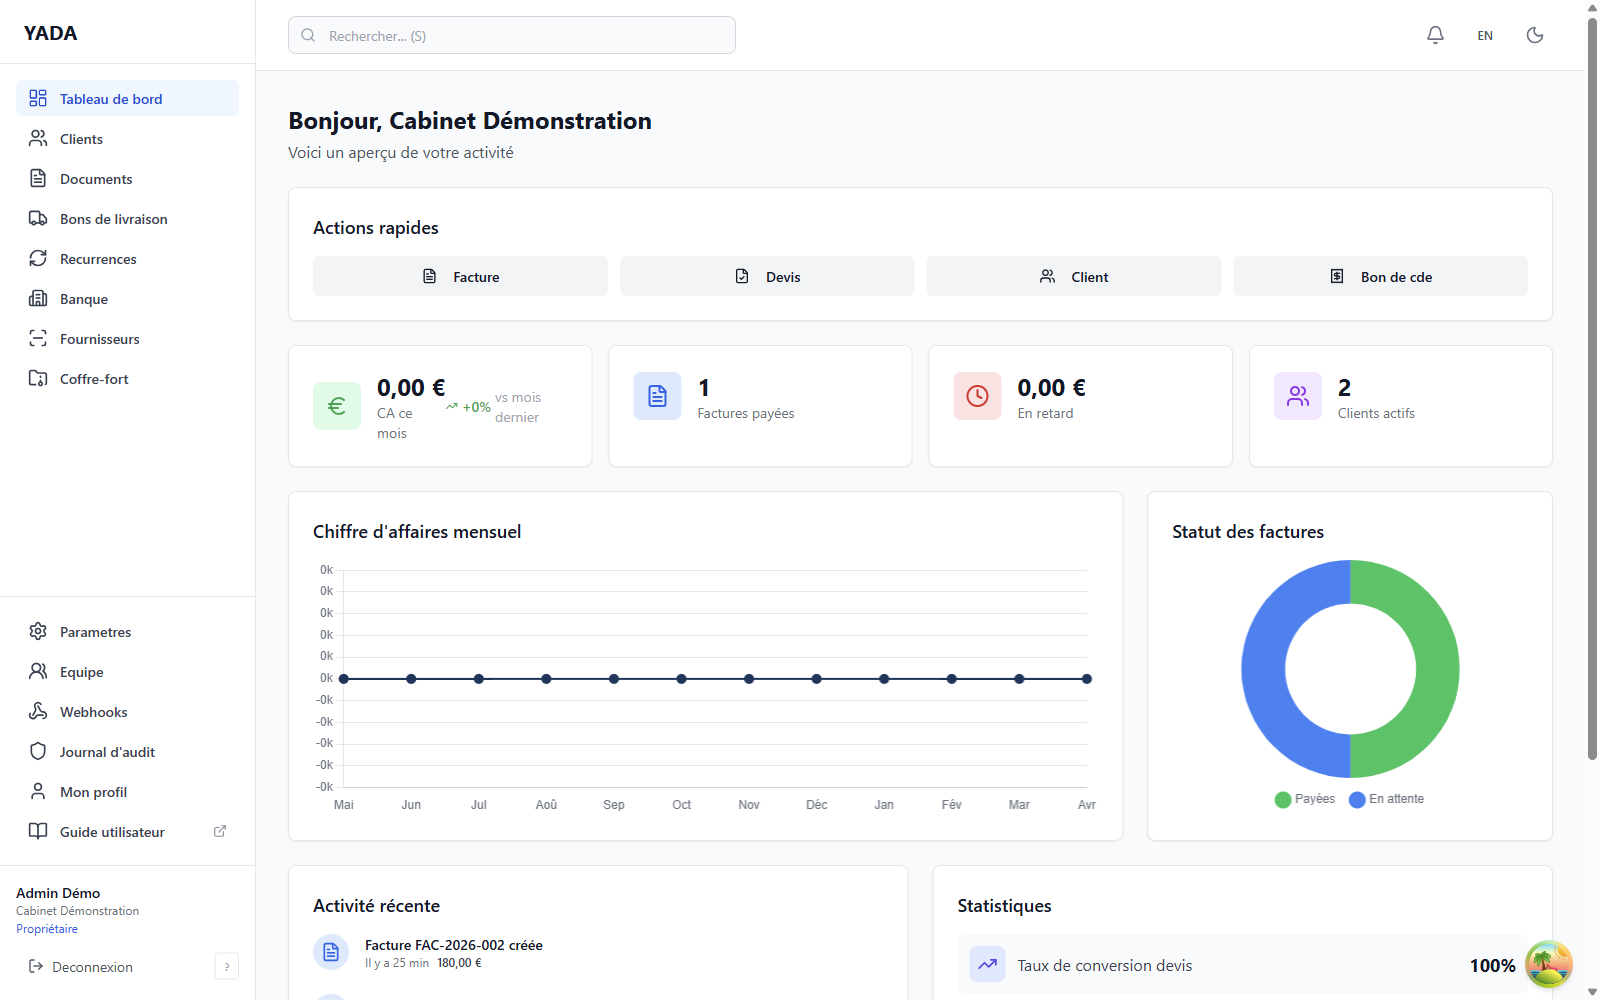This screenshot has width=1600, height=1000.
Task: Toggle dark mode moon icon
Action: (1535, 35)
